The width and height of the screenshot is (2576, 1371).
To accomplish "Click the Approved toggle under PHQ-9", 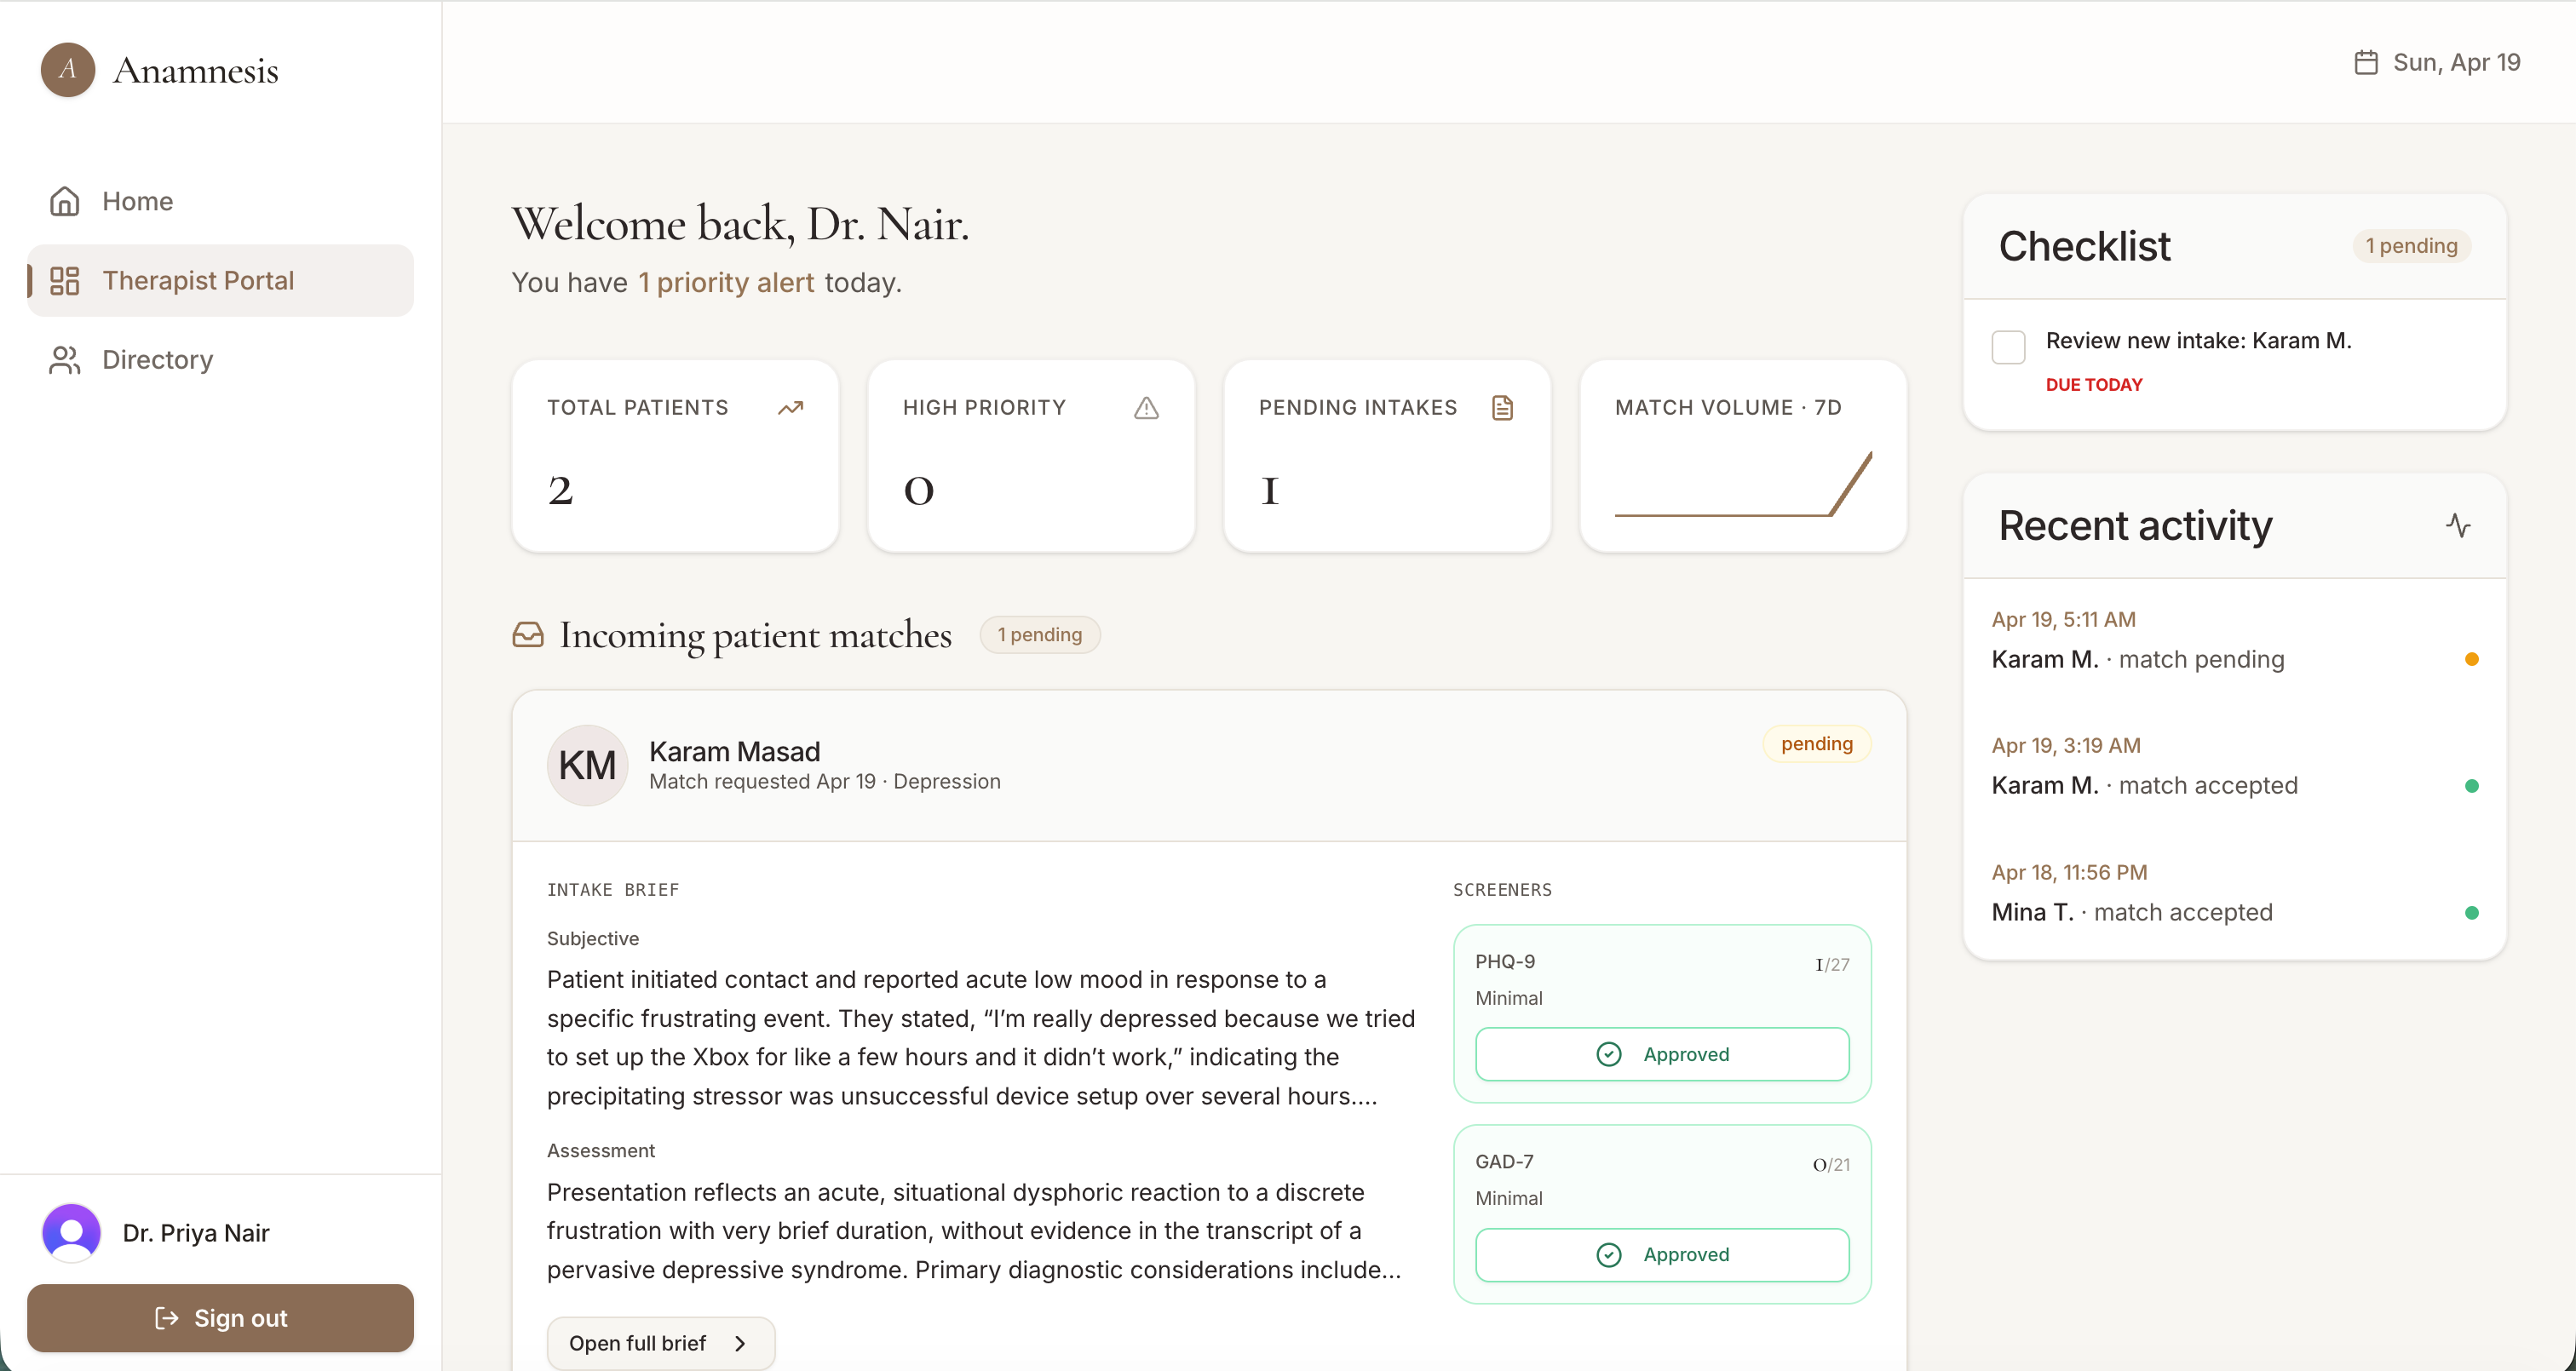I will (x=1661, y=1054).
